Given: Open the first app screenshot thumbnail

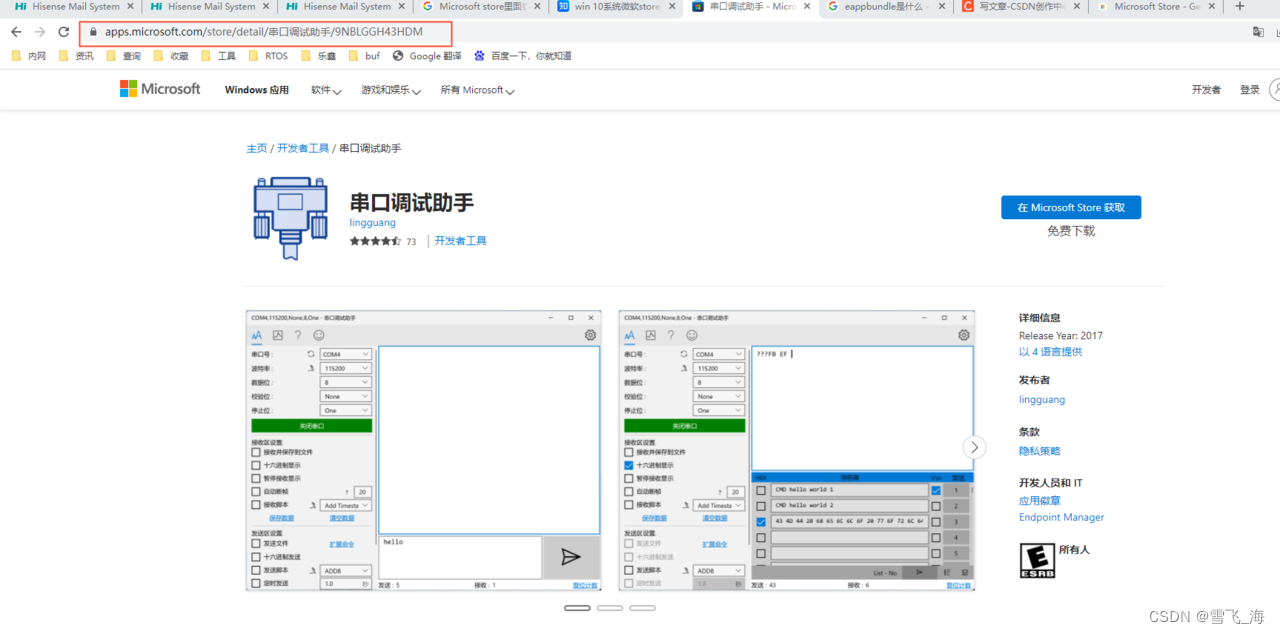Looking at the screenshot, I should (x=424, y=450).
